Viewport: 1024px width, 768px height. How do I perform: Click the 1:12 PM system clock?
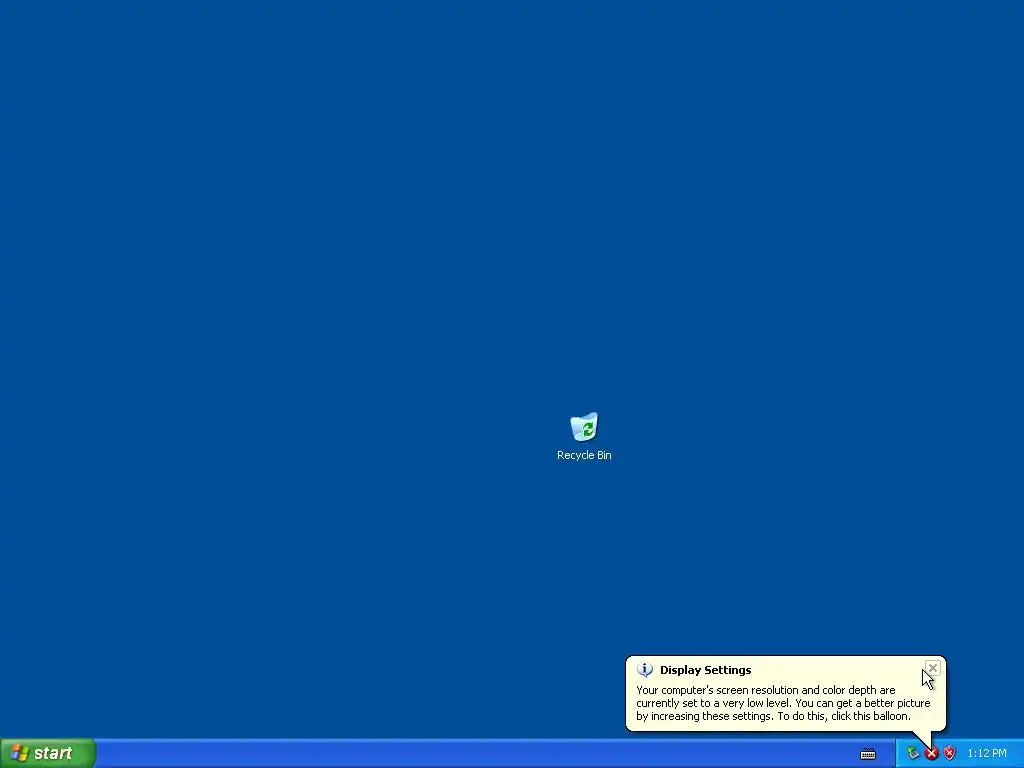pyautogui.click(x=987, y=754)
